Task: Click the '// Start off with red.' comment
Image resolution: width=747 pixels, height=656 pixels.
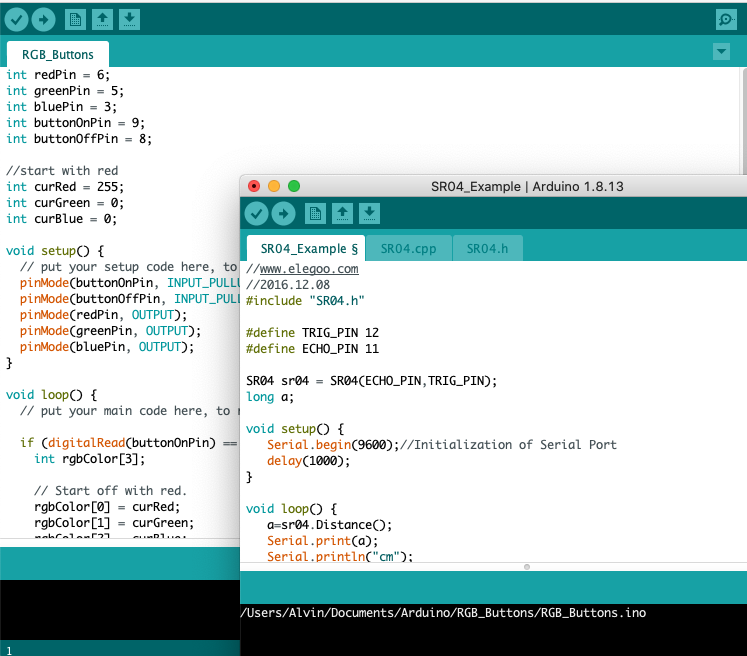Action: pyautogui.click(x=110, y=491)
